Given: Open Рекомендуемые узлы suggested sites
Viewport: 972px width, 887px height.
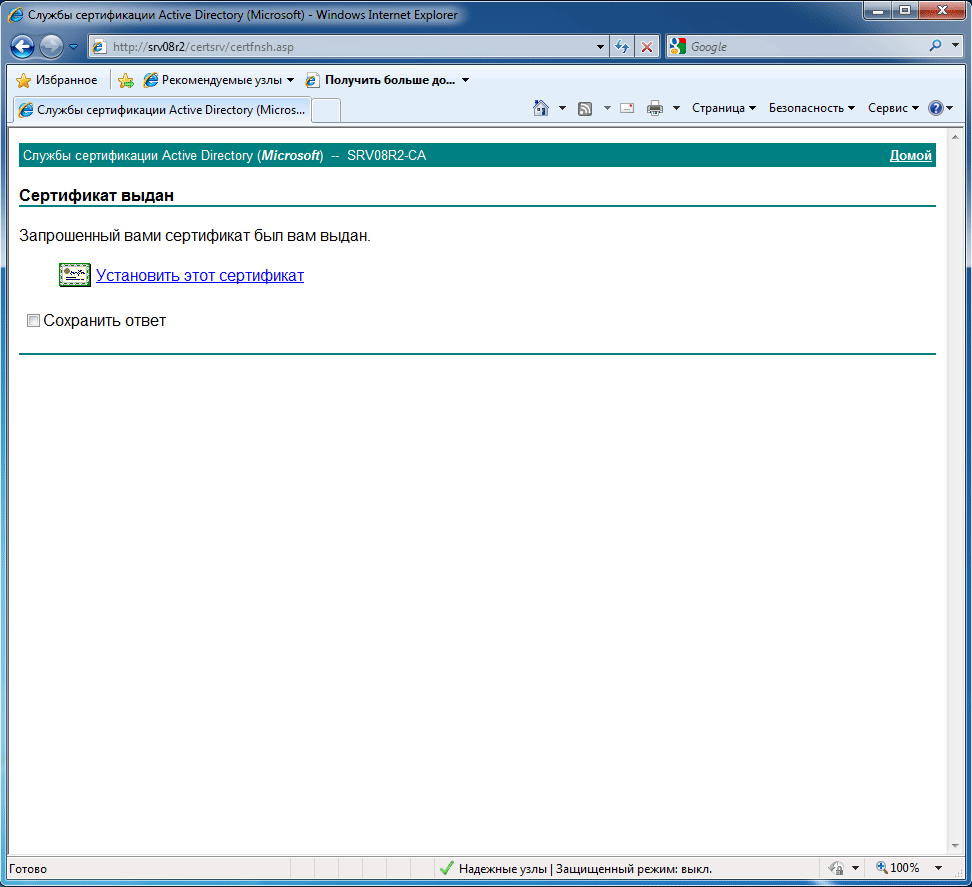Looking at the screenshot, I should (x=218, y=80).
